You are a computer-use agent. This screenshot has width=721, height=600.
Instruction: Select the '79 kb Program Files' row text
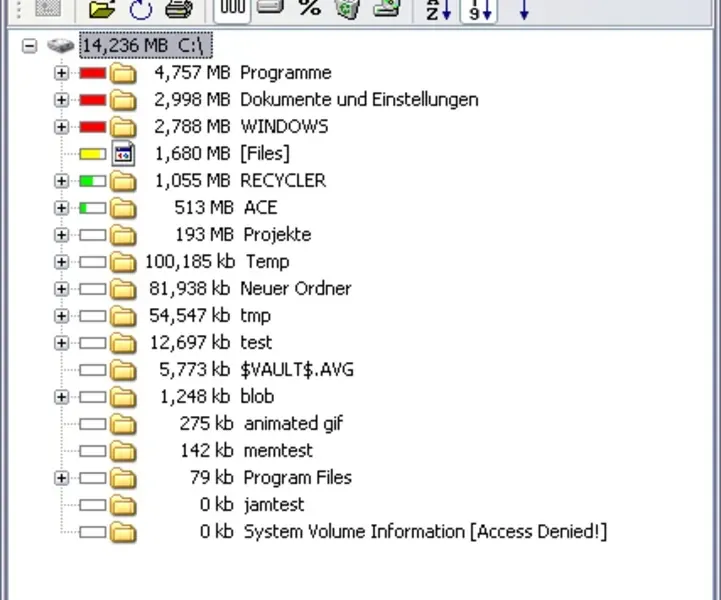(271, 478)
